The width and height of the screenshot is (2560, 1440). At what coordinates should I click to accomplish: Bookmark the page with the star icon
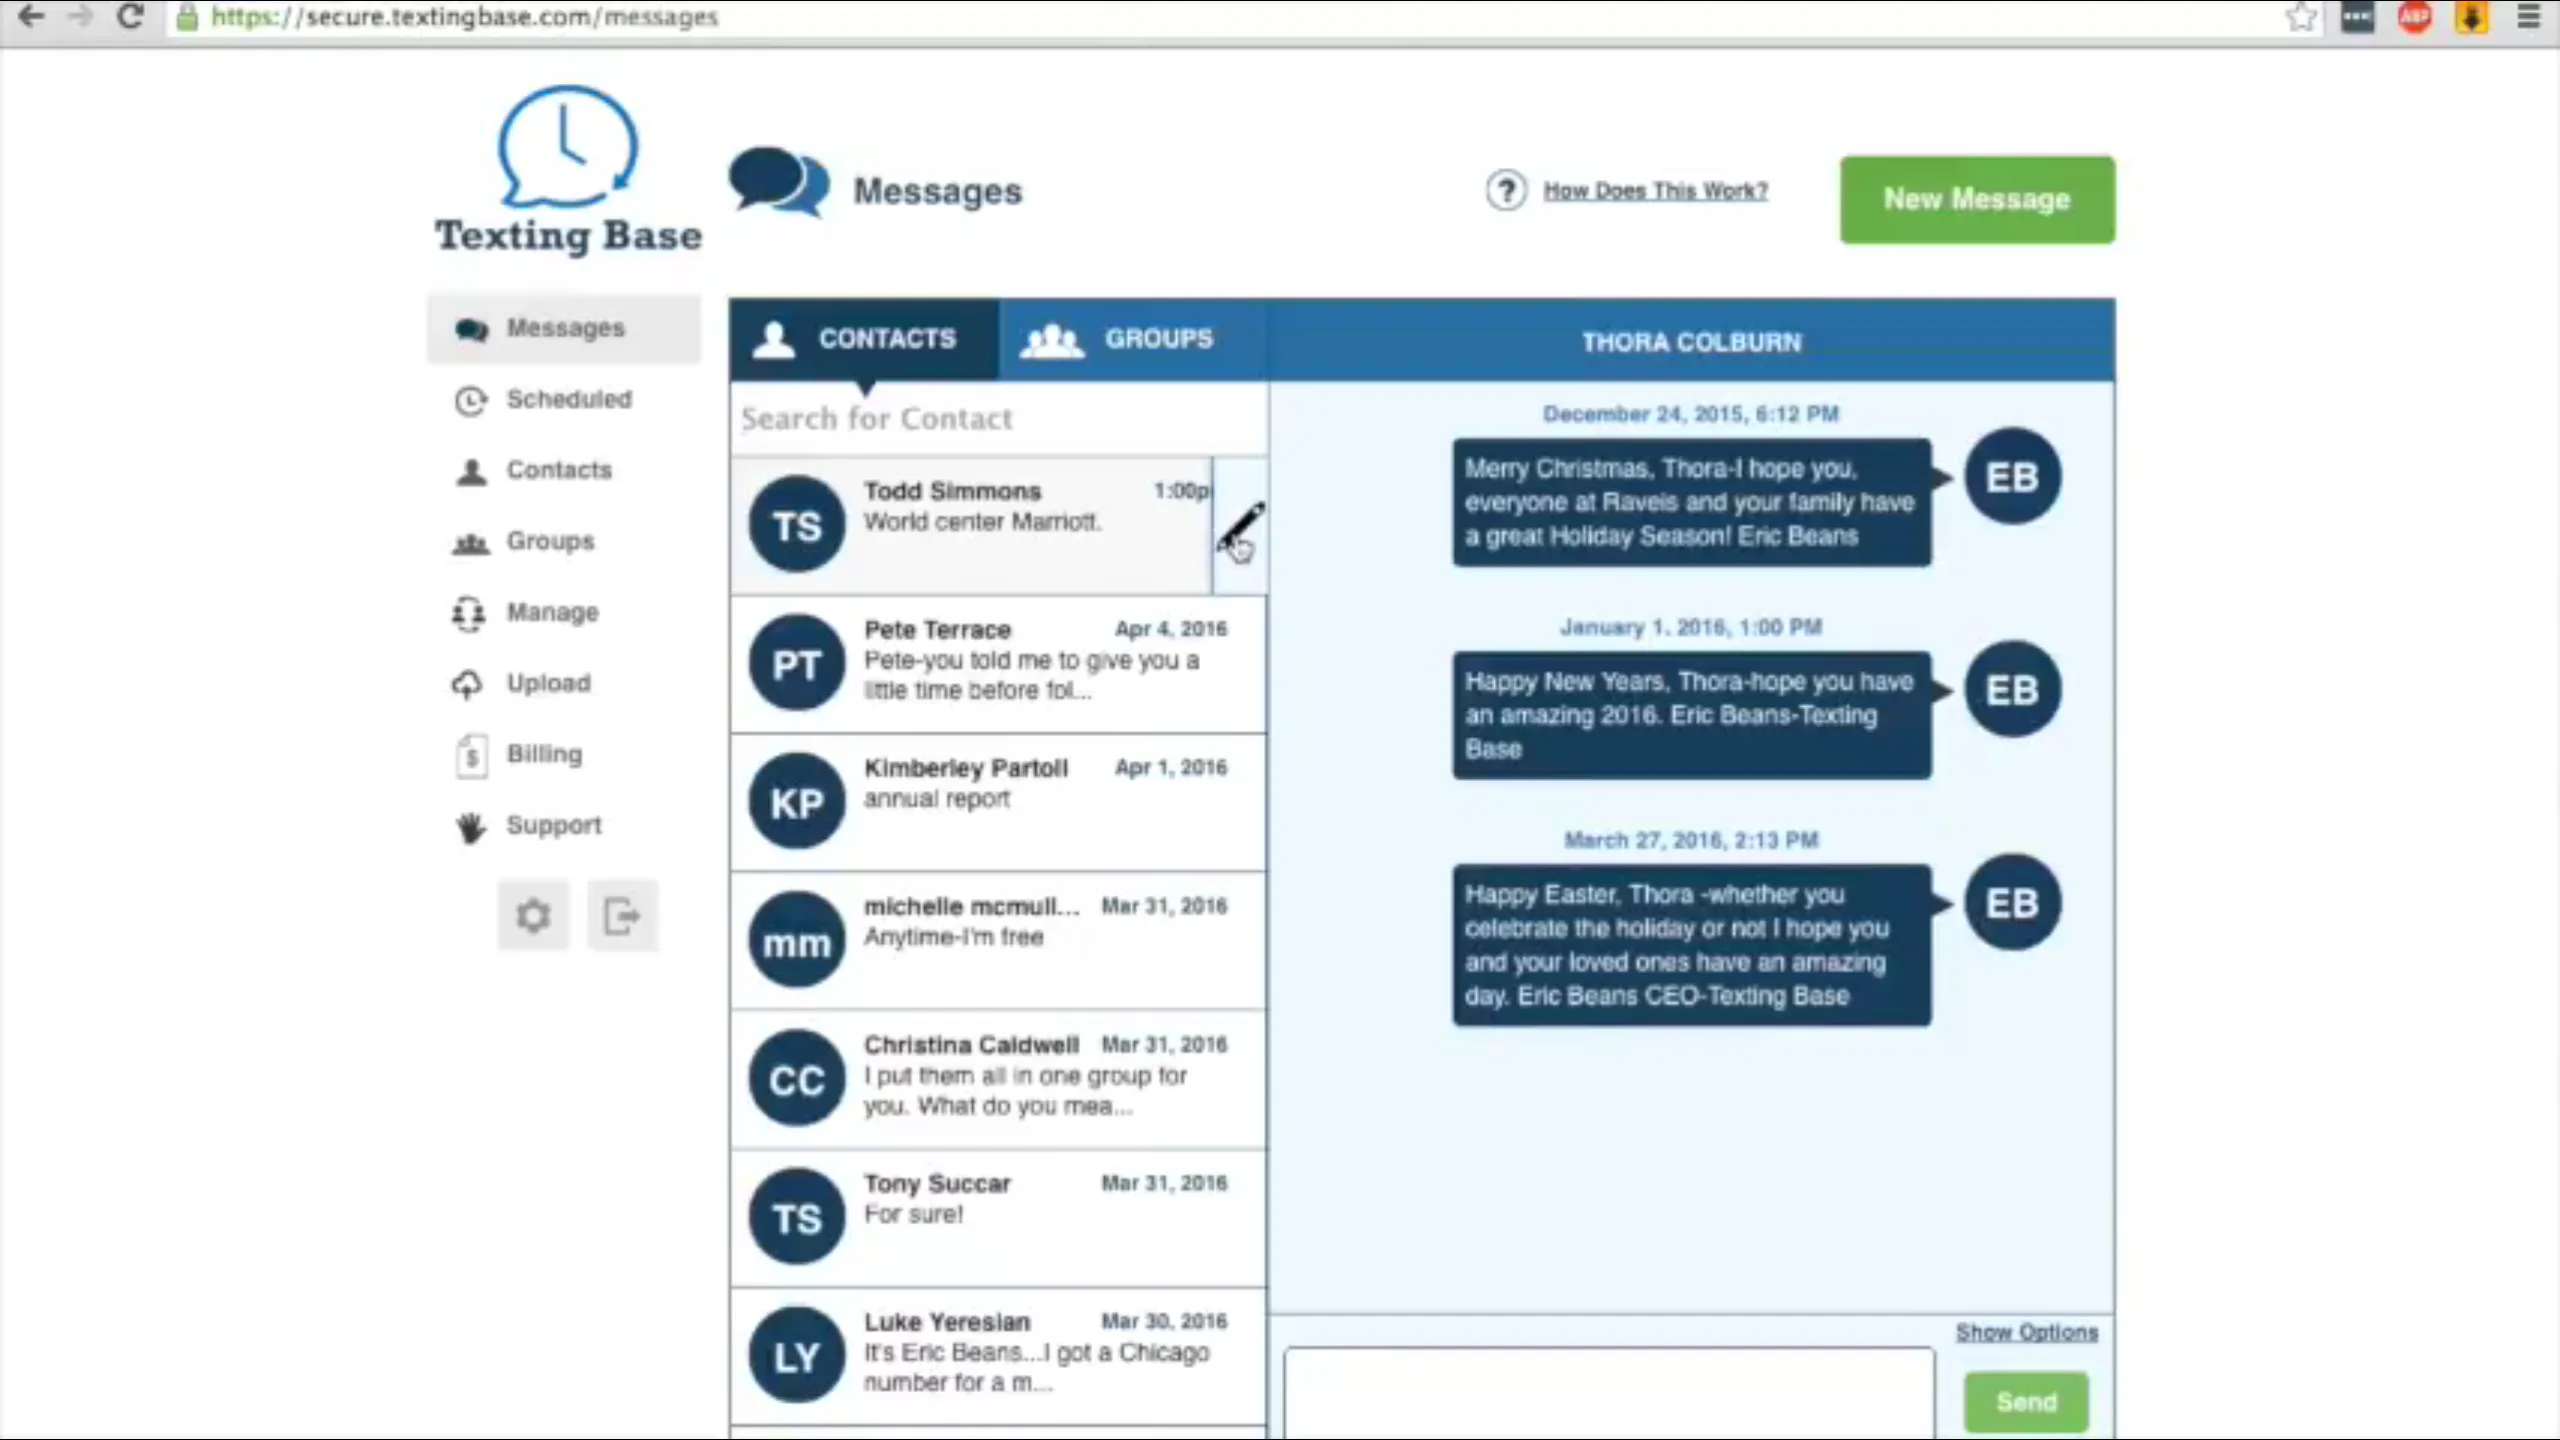(x=2301, y=17)
